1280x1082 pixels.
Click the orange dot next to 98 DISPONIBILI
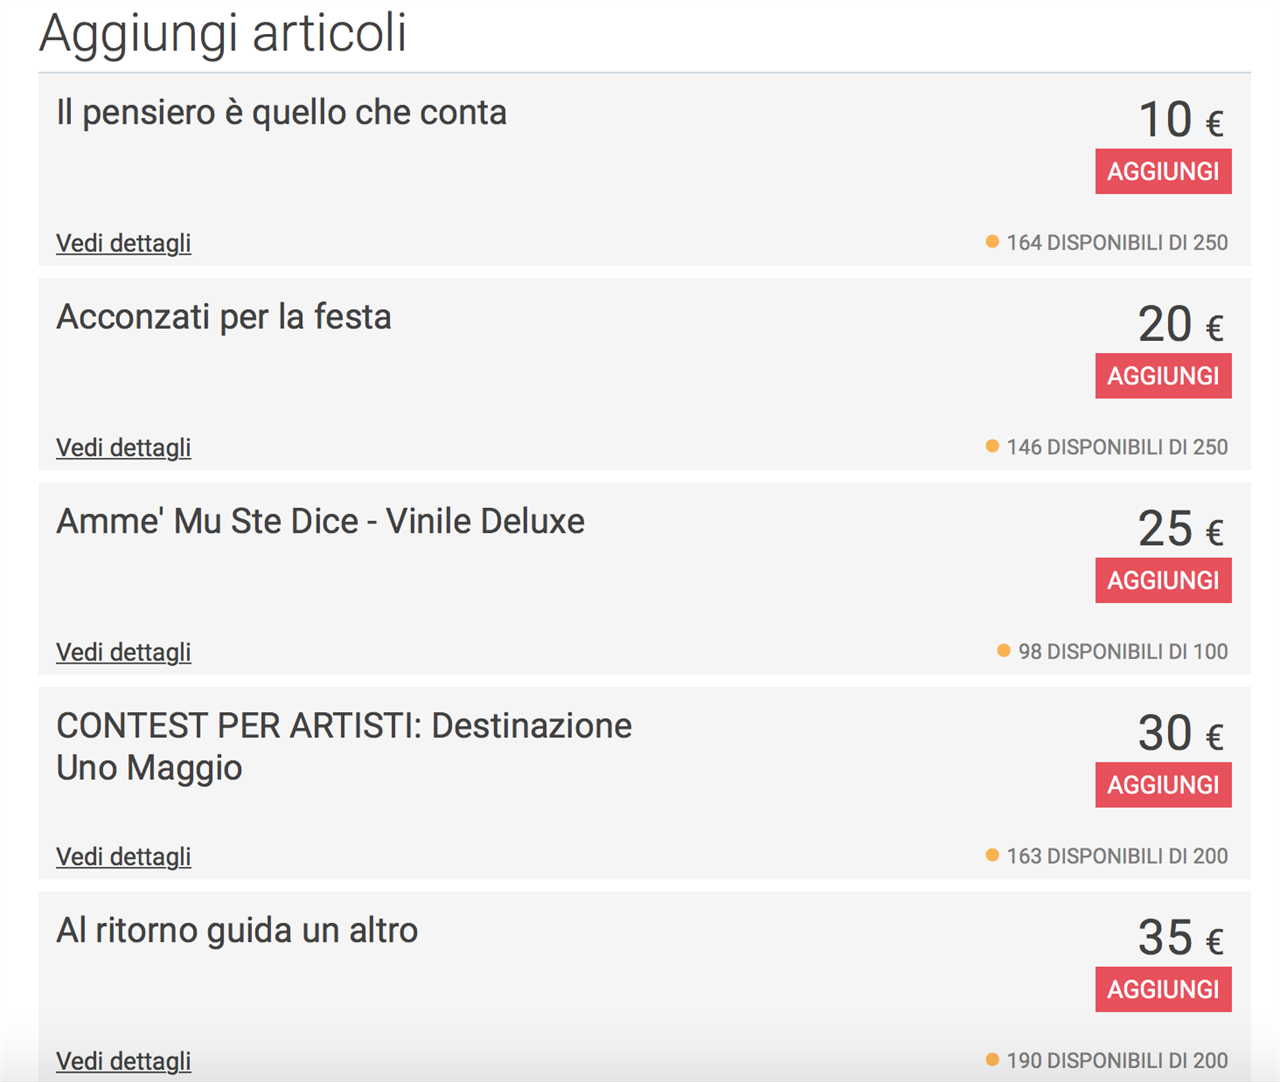(x=1004, y=650)
